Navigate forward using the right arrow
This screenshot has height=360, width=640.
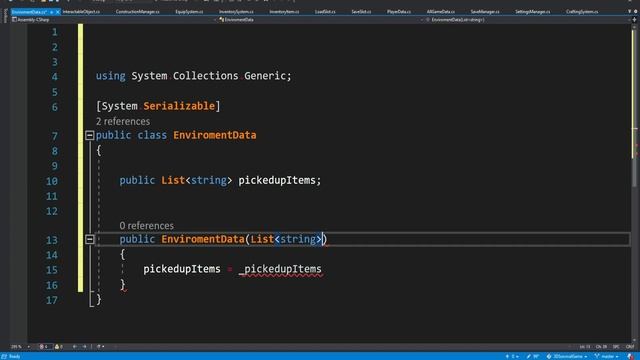point(84,347)
